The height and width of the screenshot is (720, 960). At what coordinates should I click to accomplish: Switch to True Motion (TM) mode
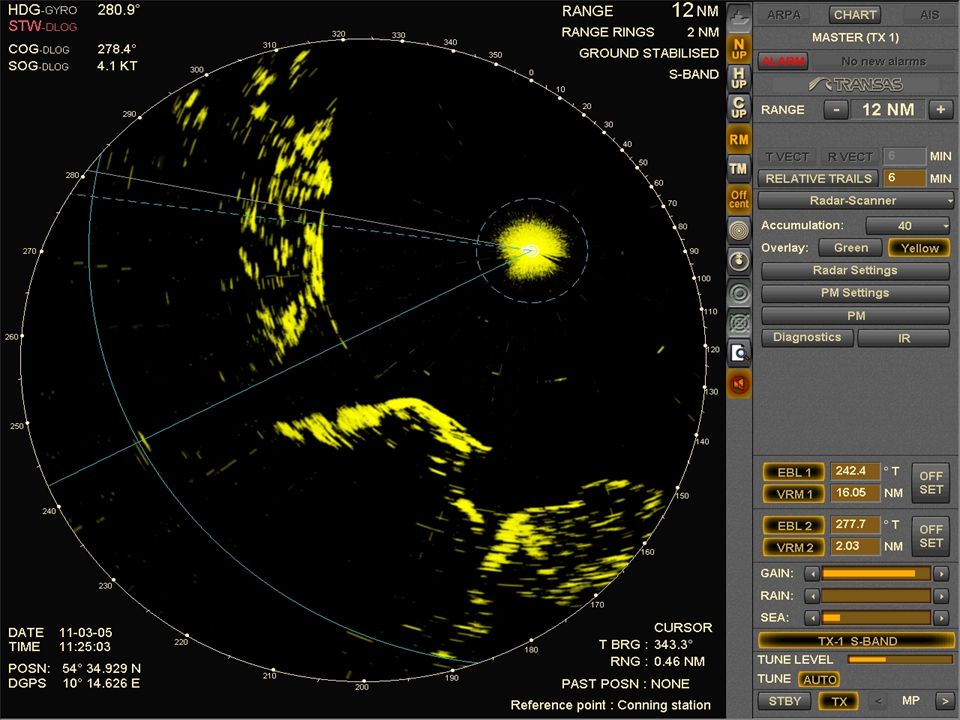coord(739,169)
